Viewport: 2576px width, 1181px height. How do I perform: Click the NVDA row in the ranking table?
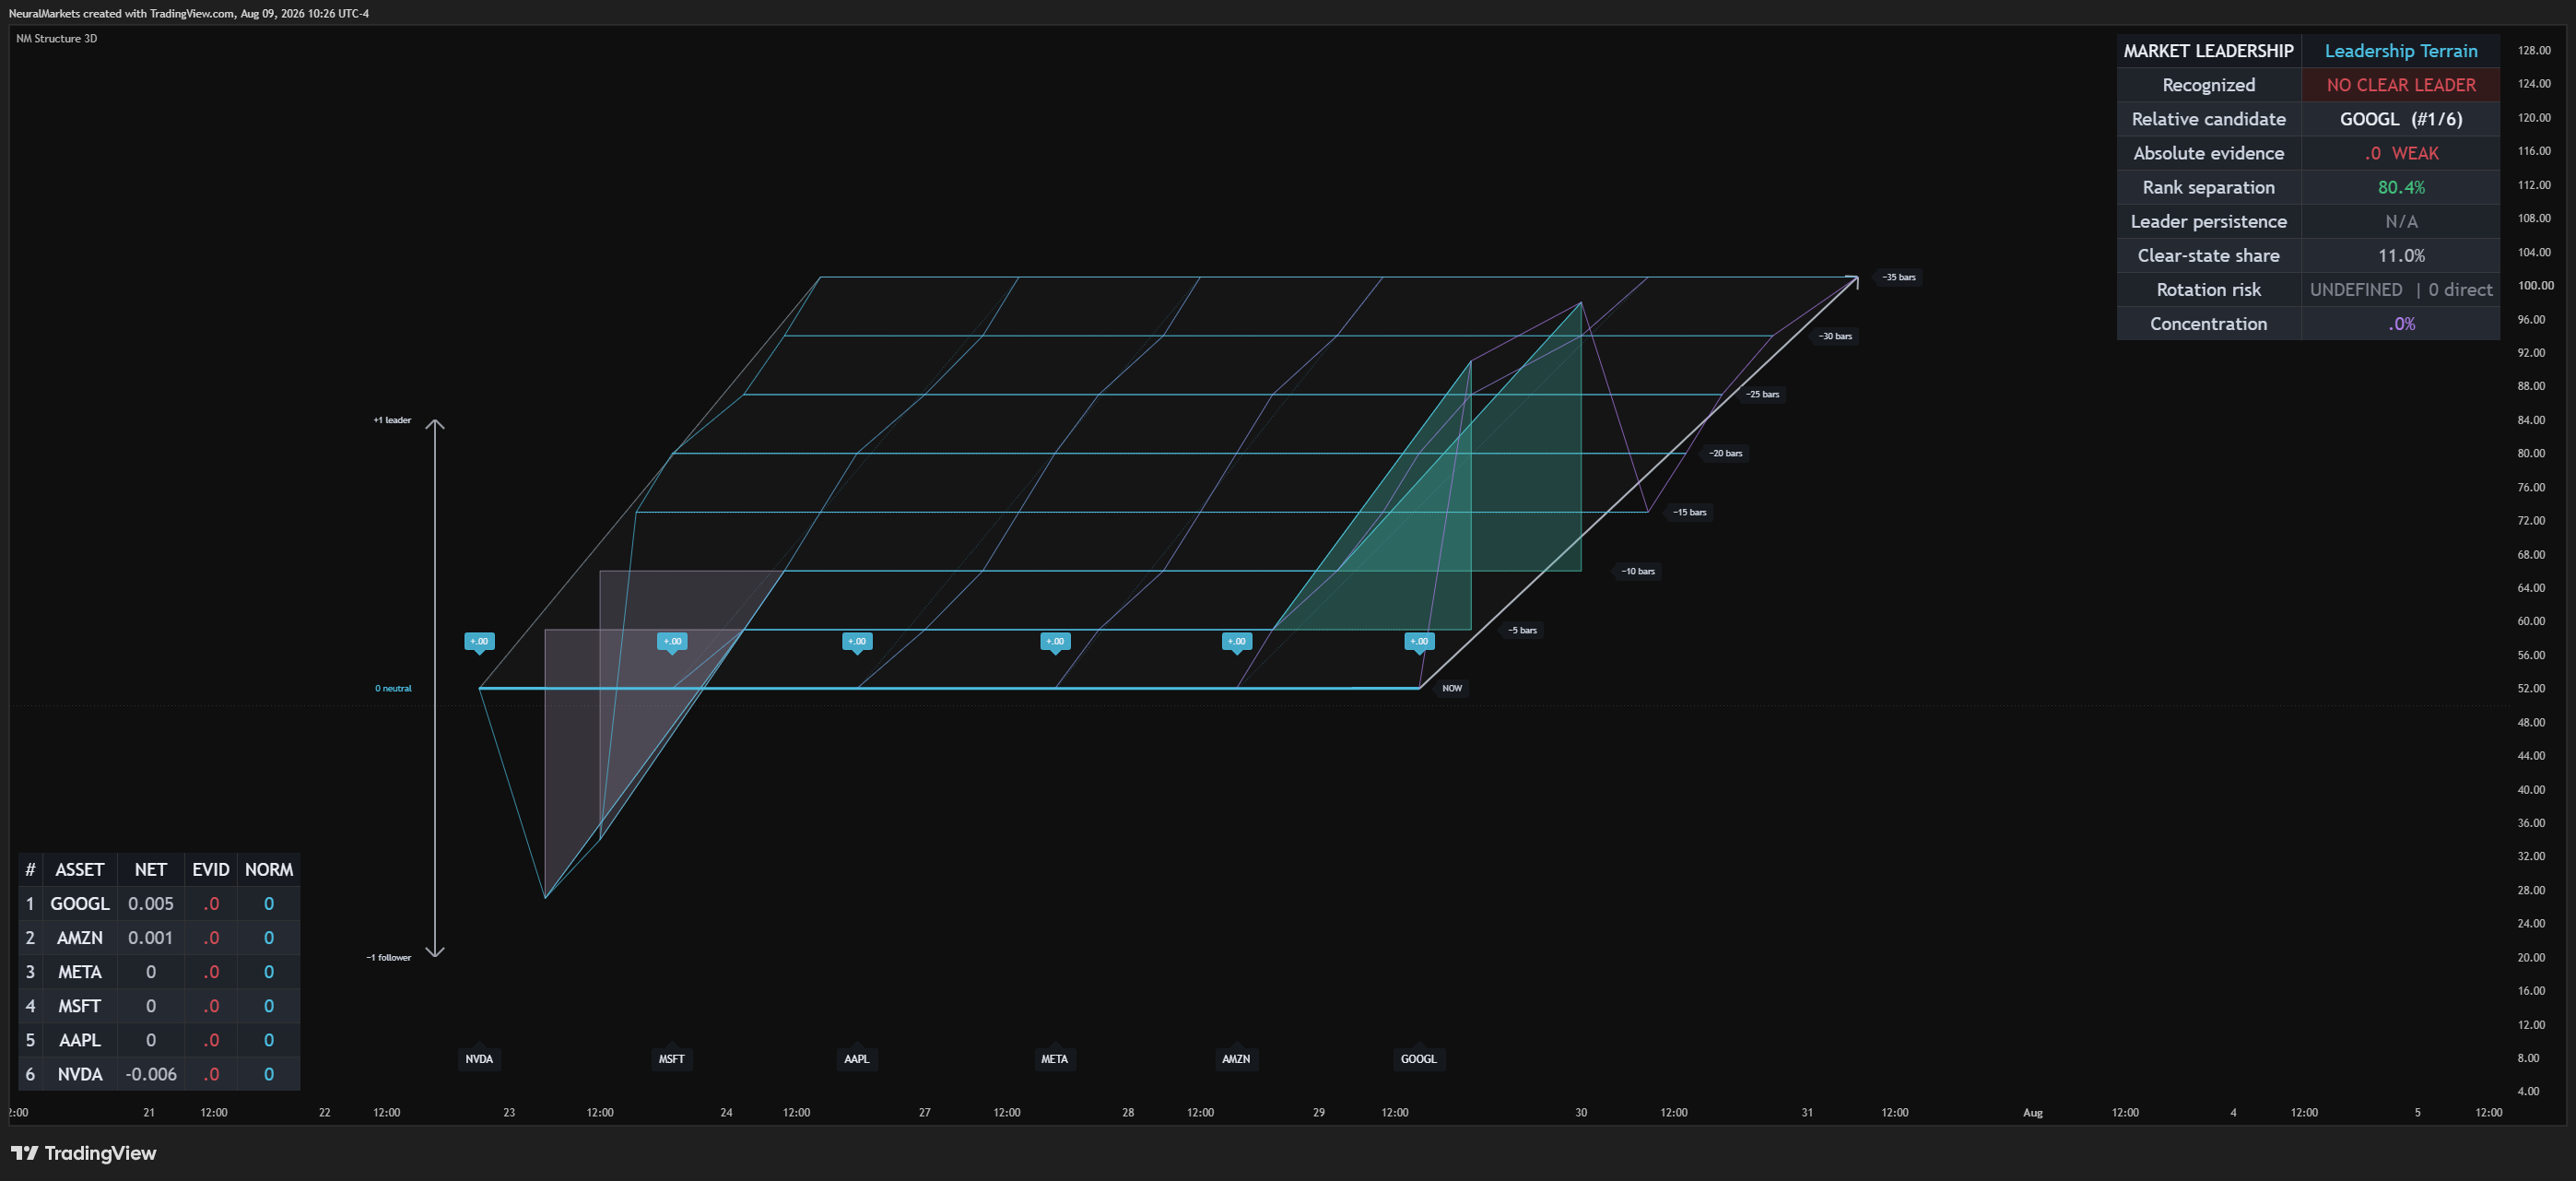click(x=159, y=1074)
